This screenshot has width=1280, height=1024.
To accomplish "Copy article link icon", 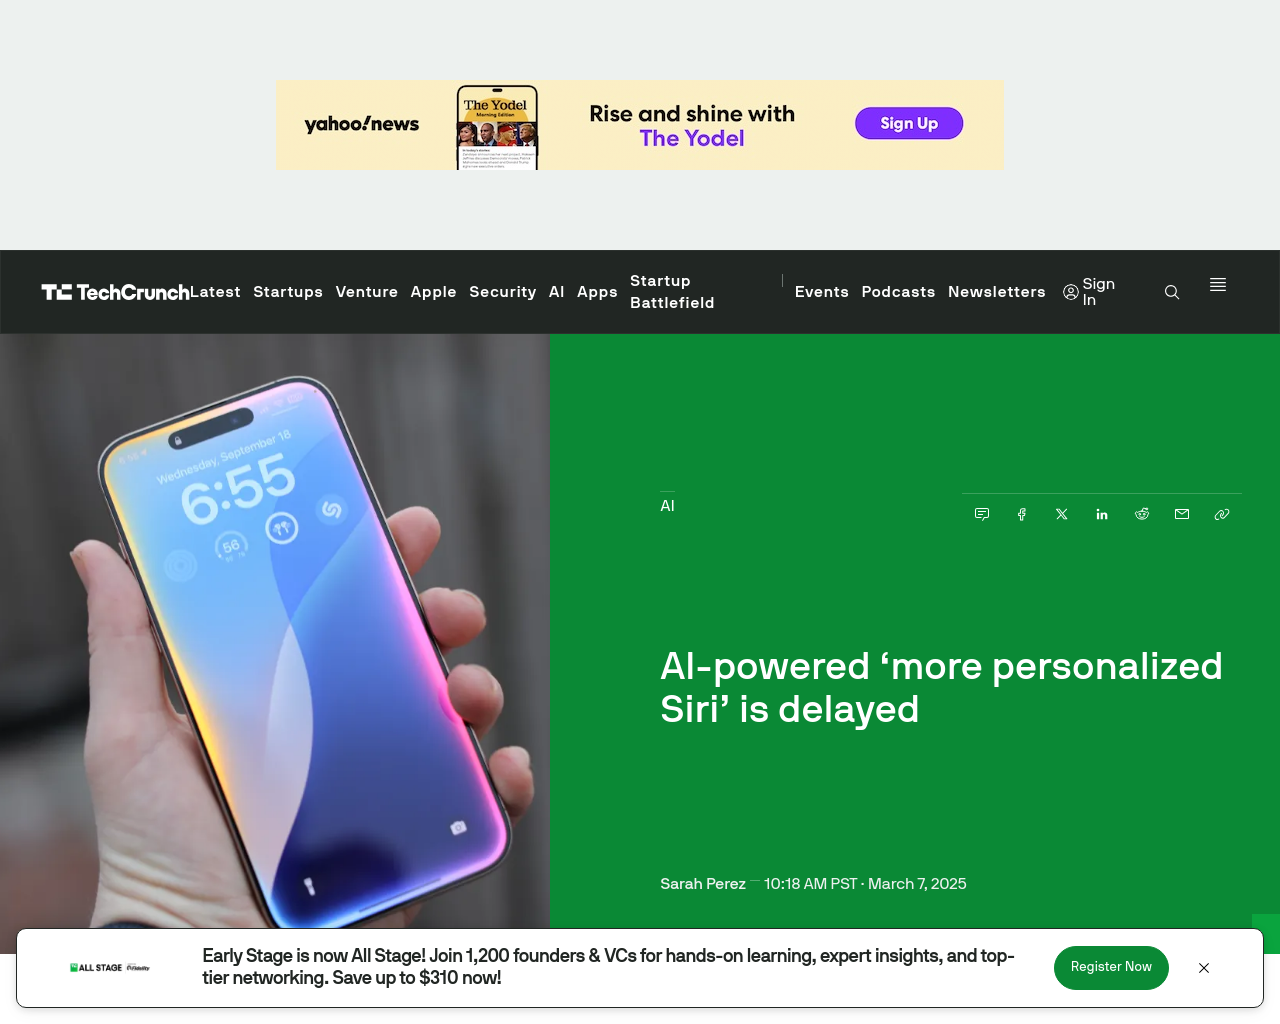I will click(x=1222, y=514).
